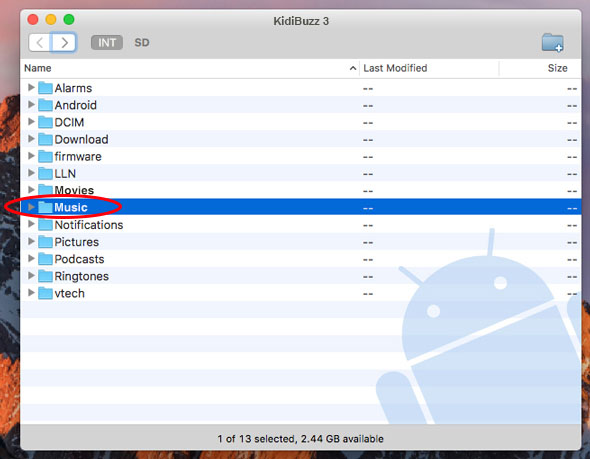This screenshot has width=590, height=459.
Task: Click the sort direction caret in Name column
Action: pos(353,68)
